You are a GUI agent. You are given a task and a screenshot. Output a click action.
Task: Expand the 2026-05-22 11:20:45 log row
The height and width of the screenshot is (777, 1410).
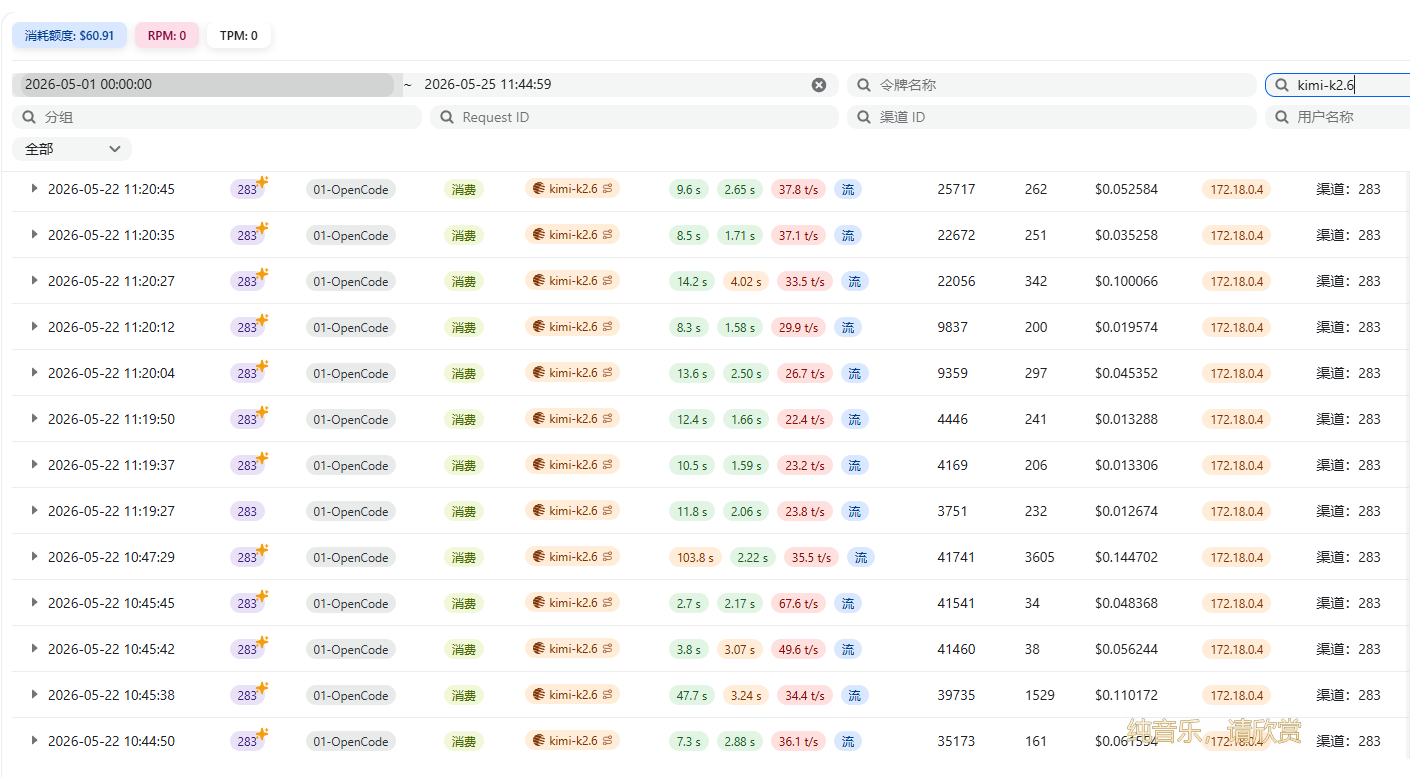[34, 189]
